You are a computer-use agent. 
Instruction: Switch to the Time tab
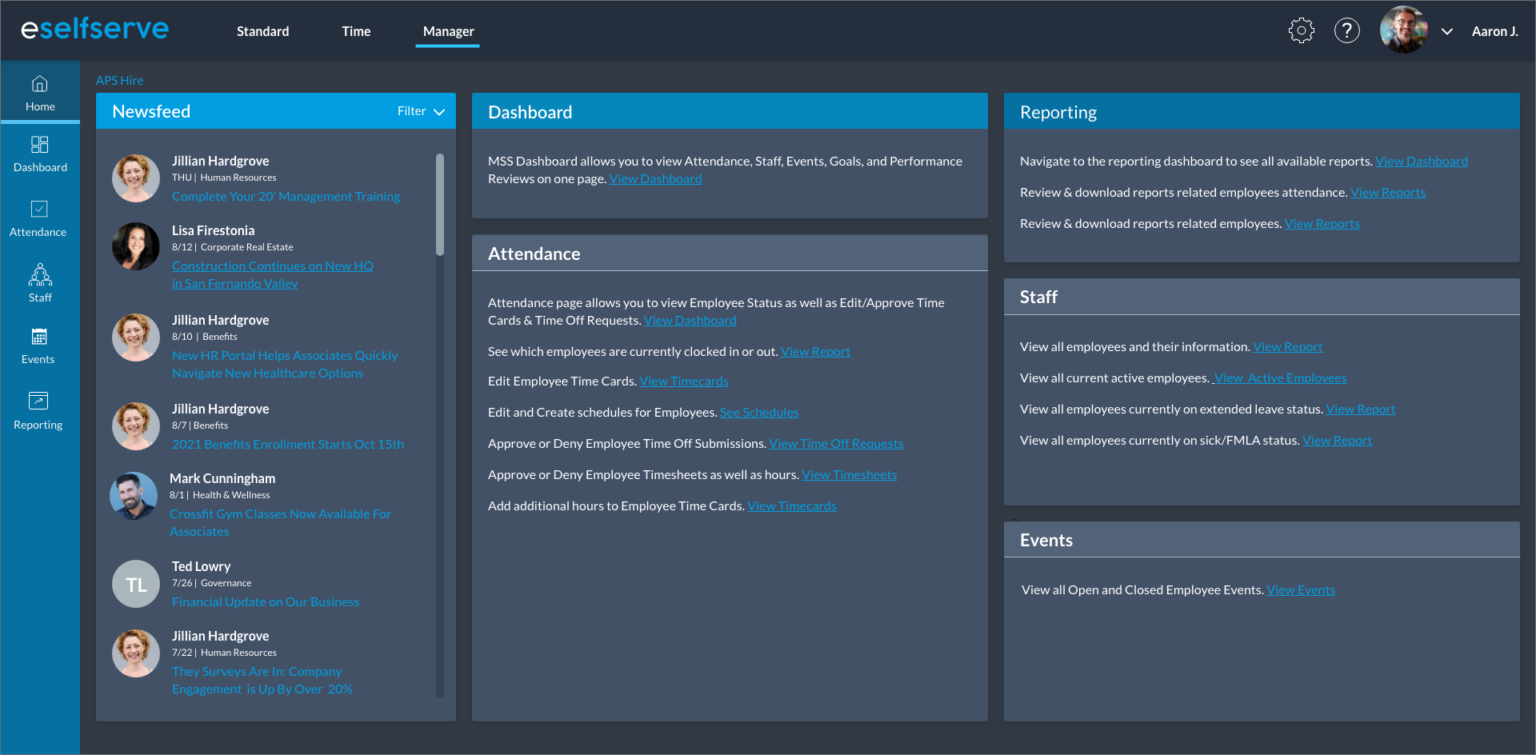tap(356, 31)
